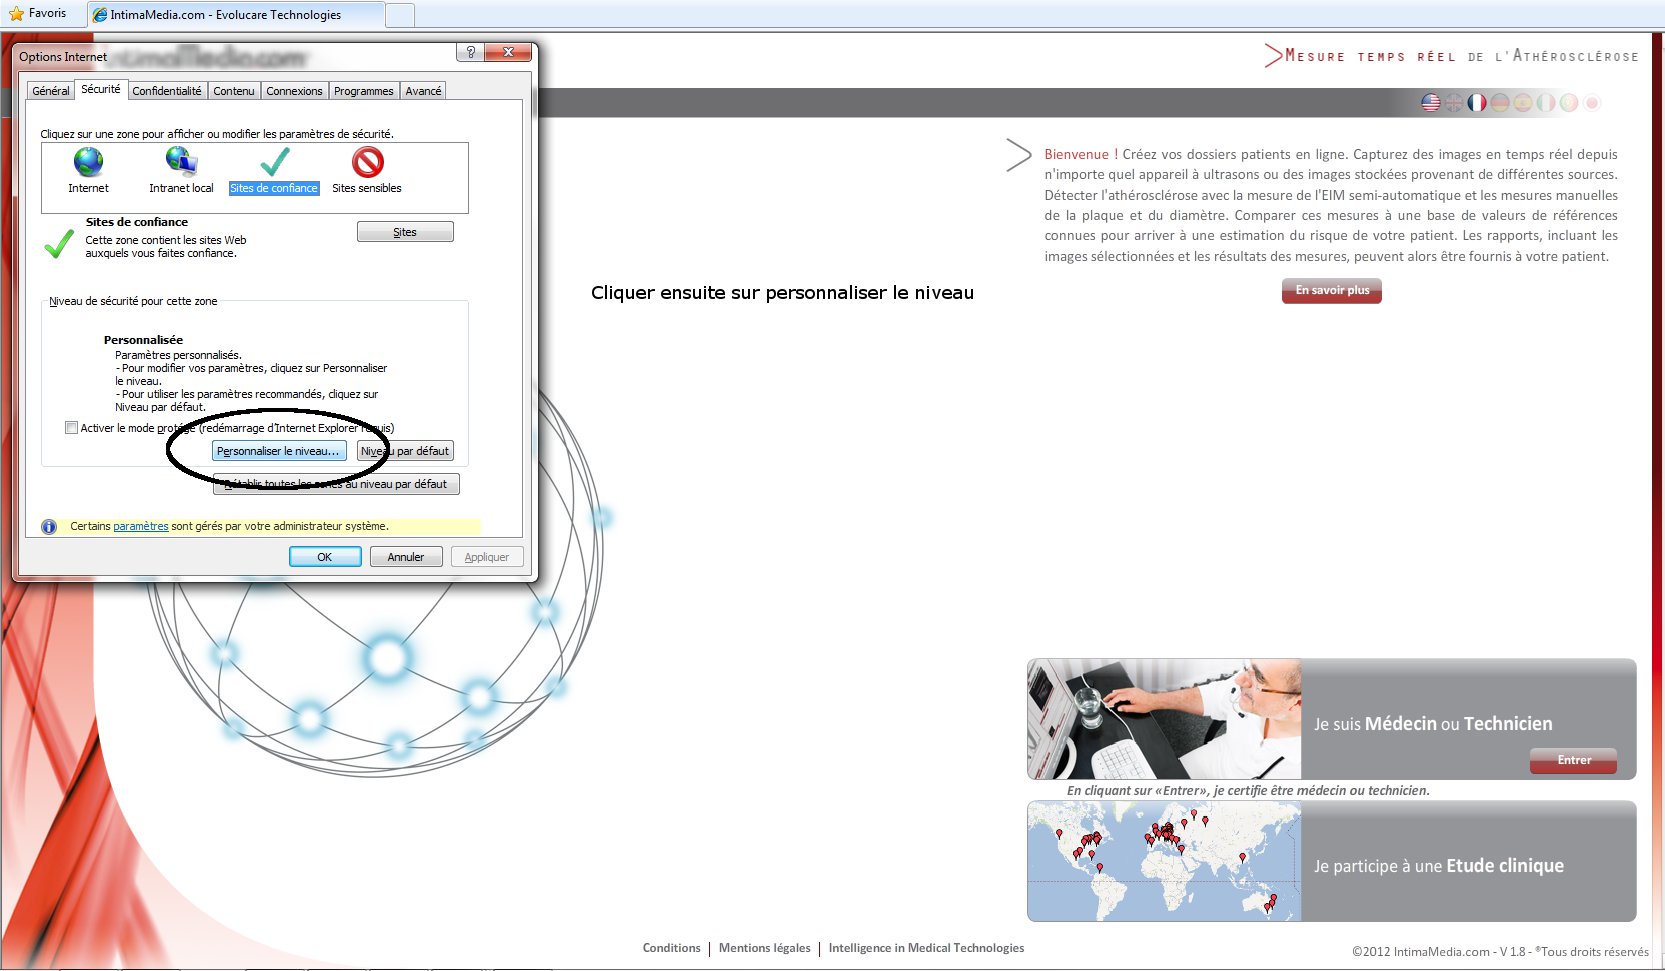Click the 'paramètres' link in info bar
1665x971 pixels.
click(x=140, y=526)
